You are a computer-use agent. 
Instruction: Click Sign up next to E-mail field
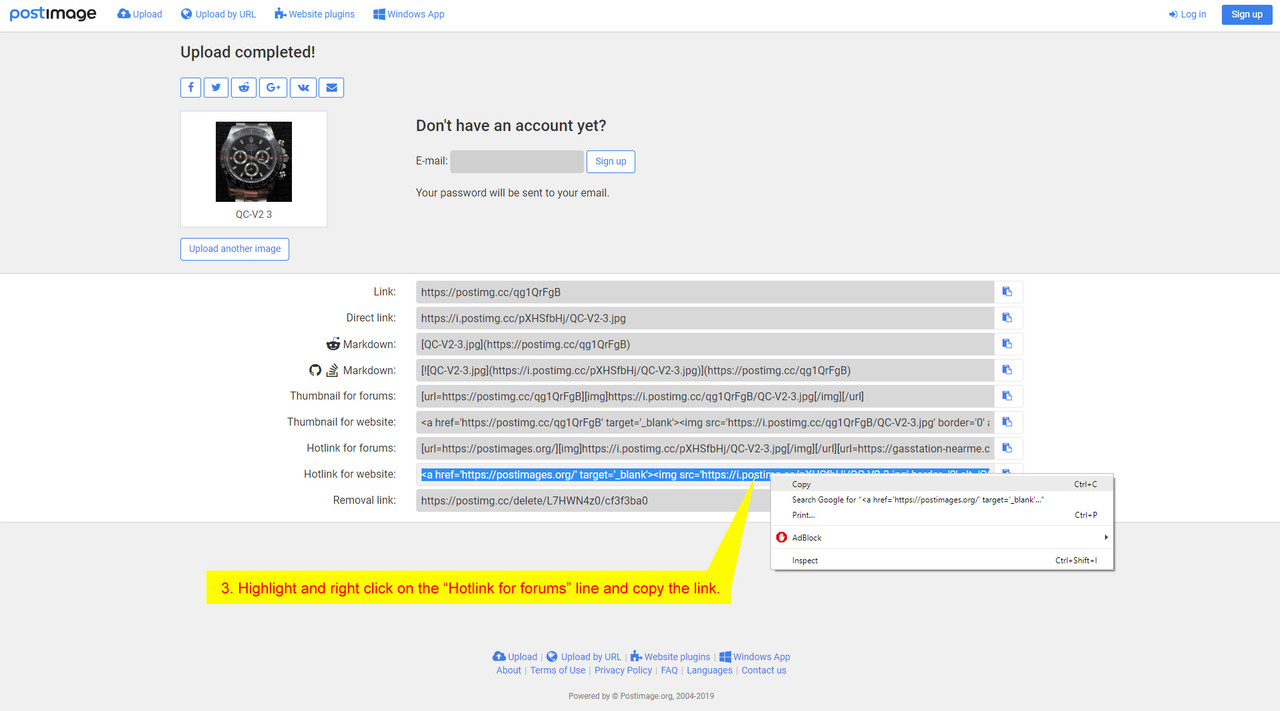611,161
